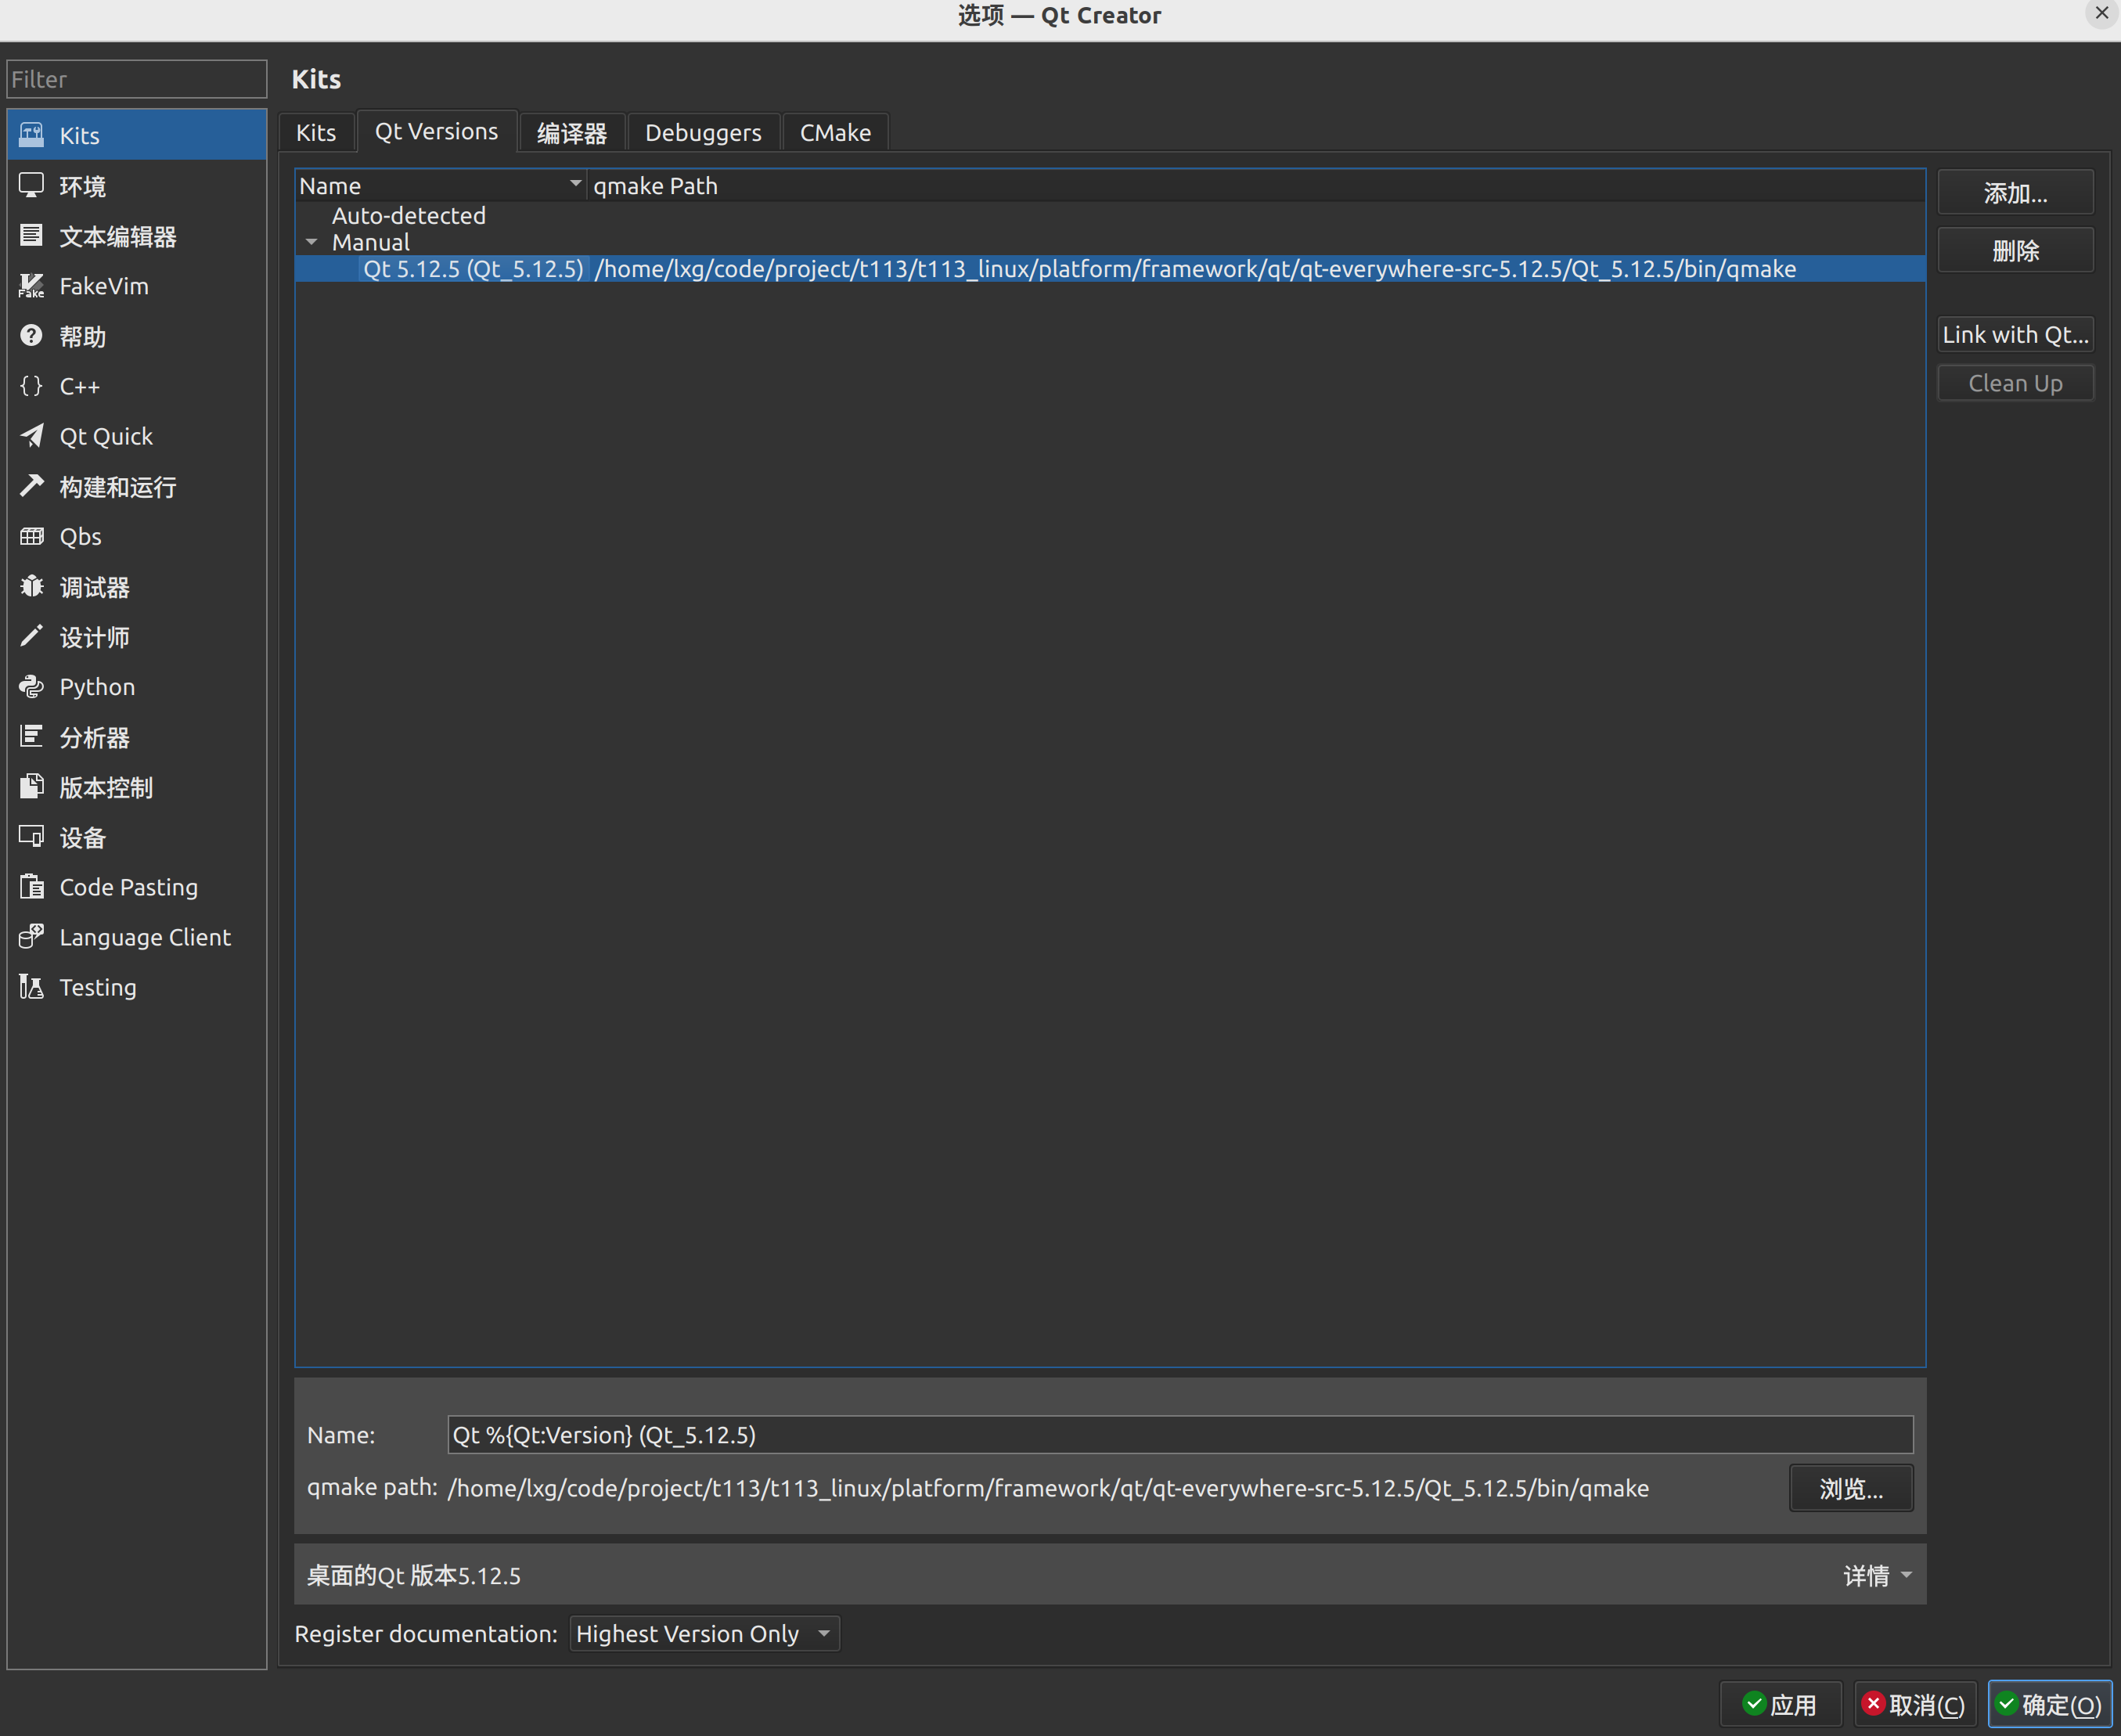Image resolution: width=2121 pixels, height=1736 pixels.
Task: Switch to the Qt Versions tab
Action: point(436,131)
